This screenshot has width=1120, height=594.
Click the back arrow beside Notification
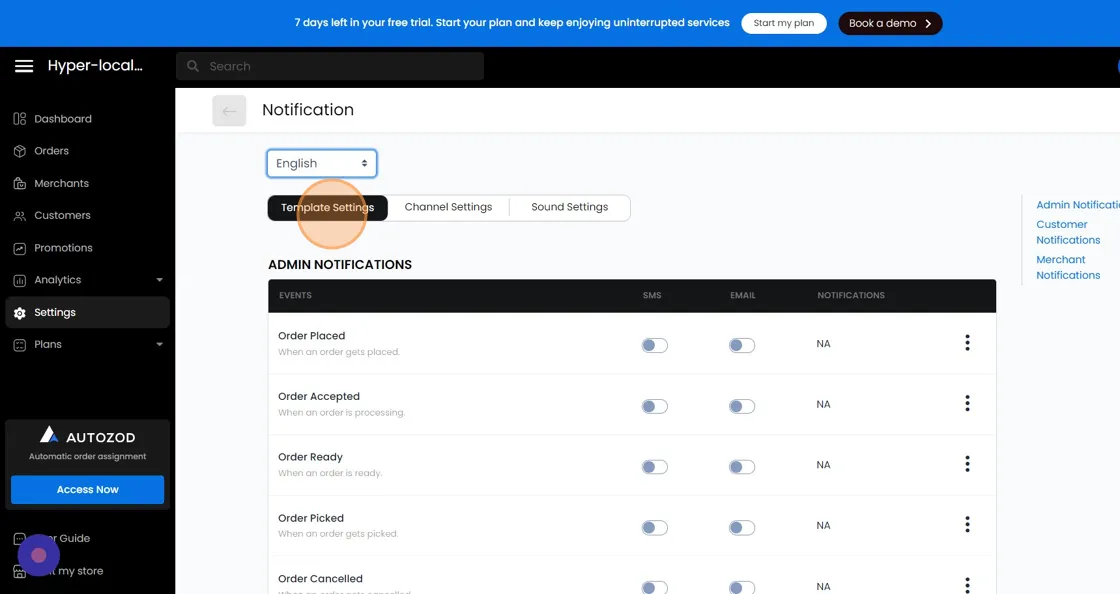pyautogui.click(x=229, y=111)
